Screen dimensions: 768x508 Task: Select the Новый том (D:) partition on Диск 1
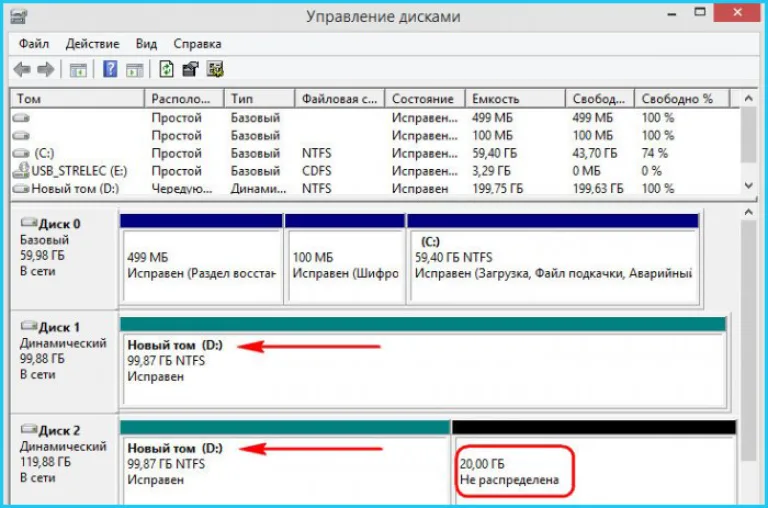pyautogui.click(x=423, y=362)
